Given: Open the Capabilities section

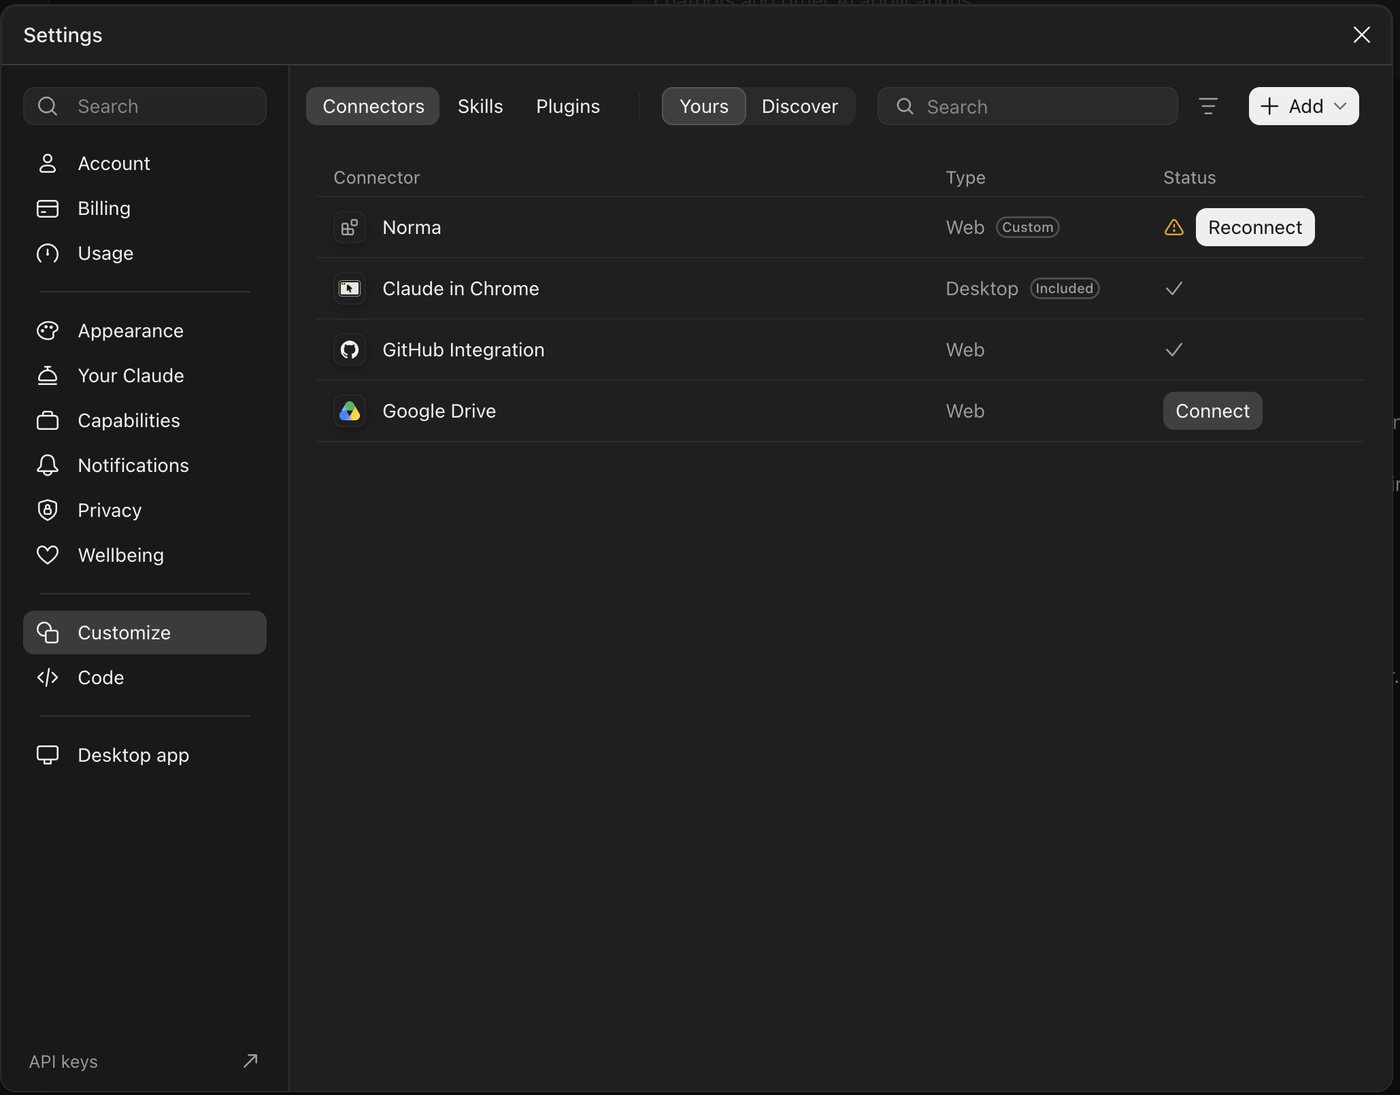Looking at the screenshot, I should tap(145, 421).
